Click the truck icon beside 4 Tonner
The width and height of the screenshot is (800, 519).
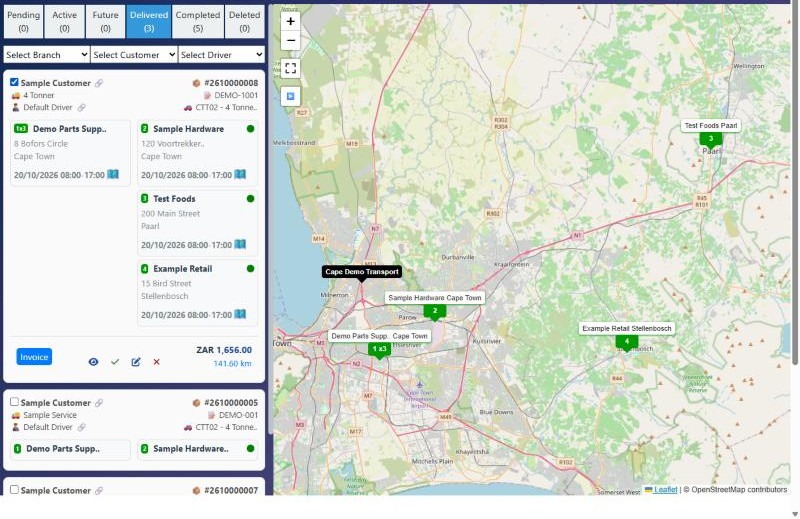16,95
